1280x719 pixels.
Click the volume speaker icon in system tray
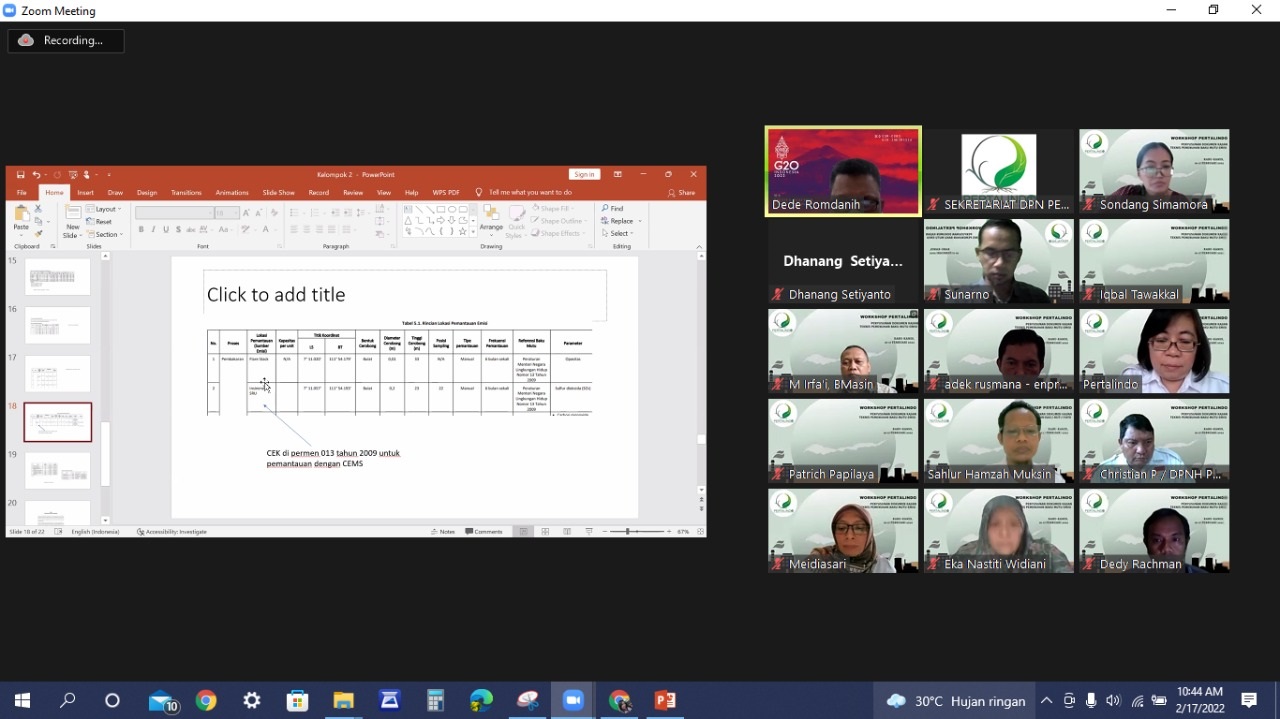[1113, 701]
